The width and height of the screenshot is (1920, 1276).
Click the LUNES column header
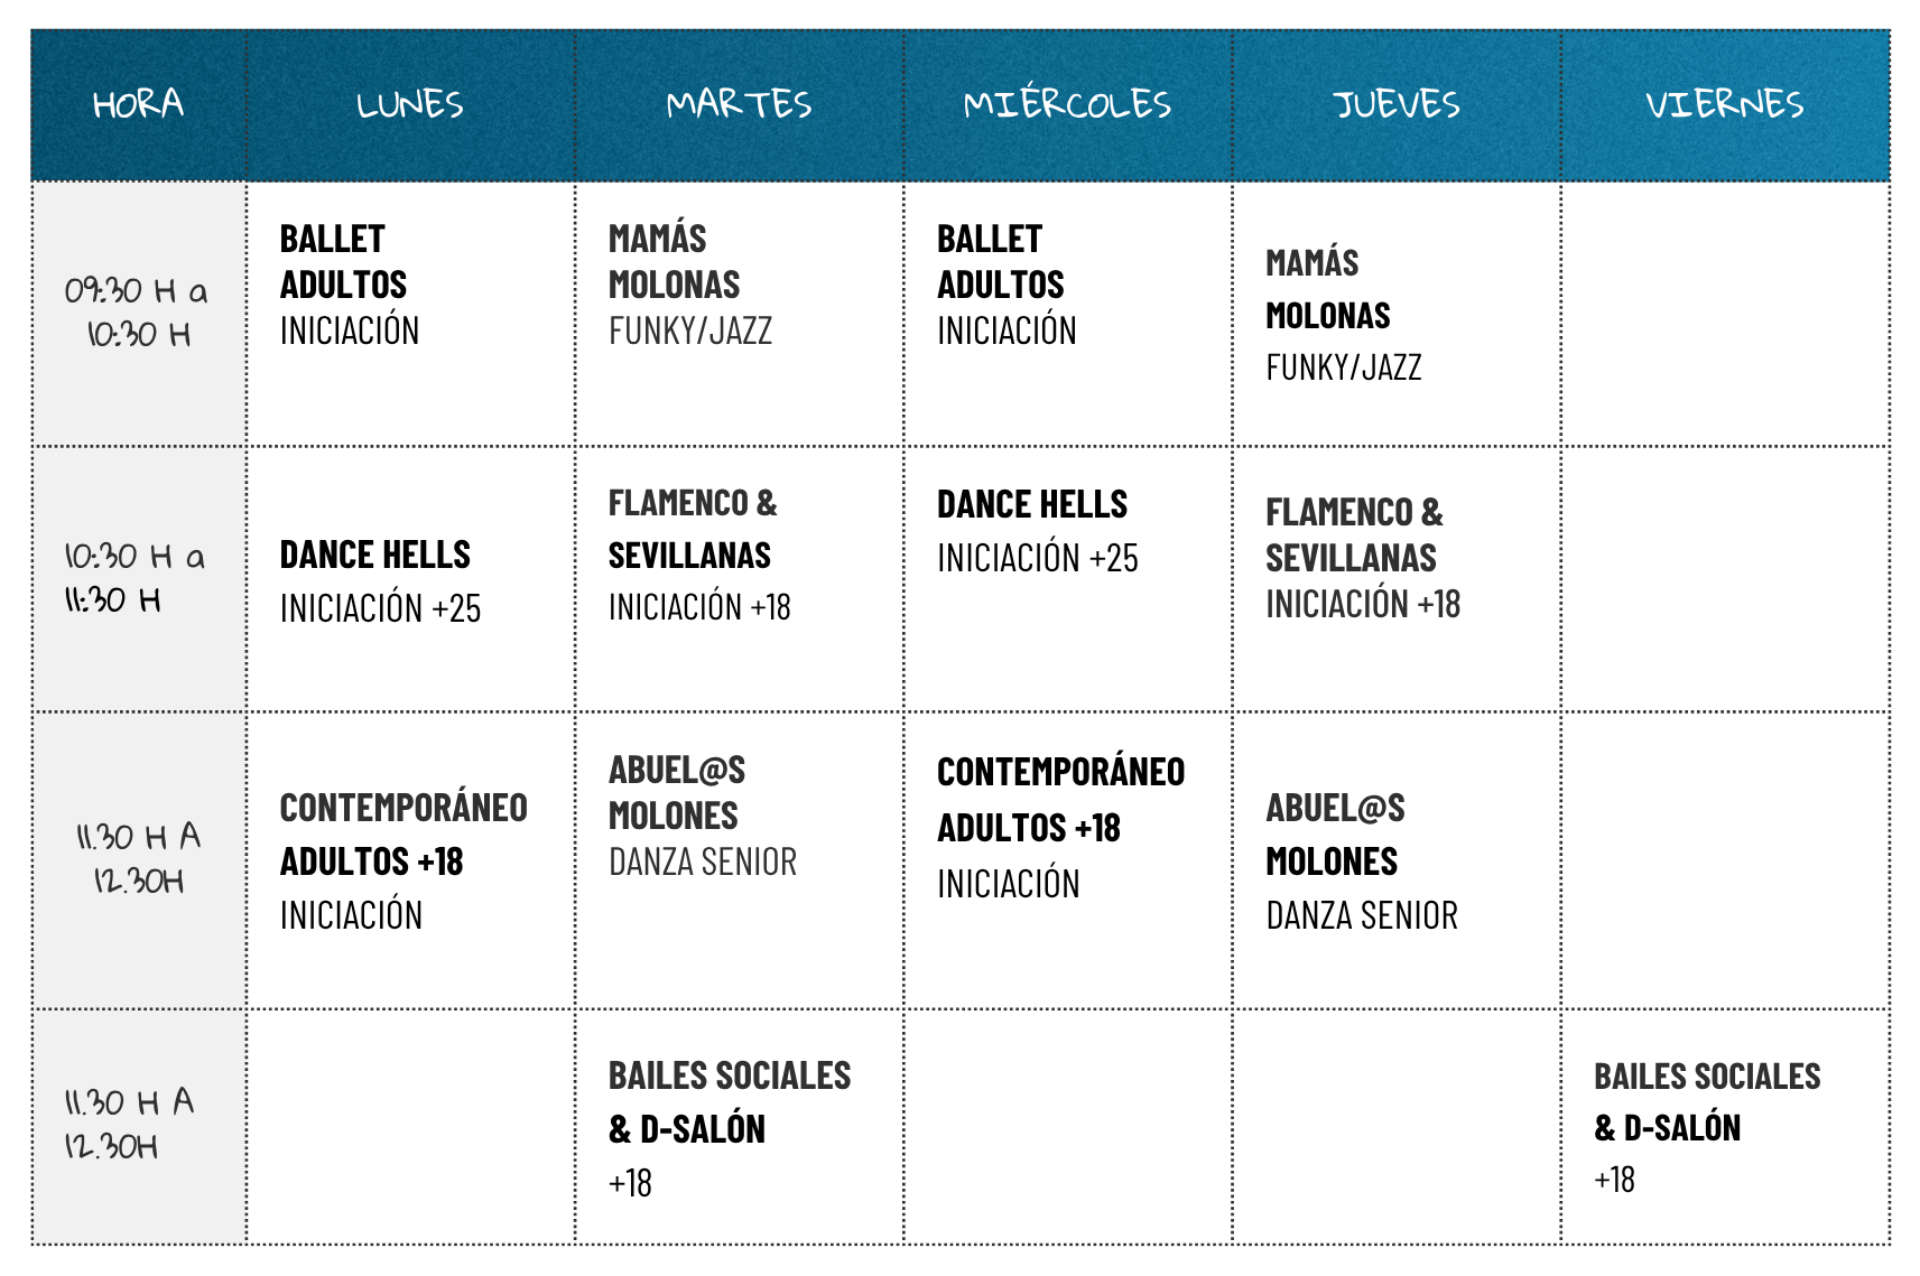(x=410, y=104)
